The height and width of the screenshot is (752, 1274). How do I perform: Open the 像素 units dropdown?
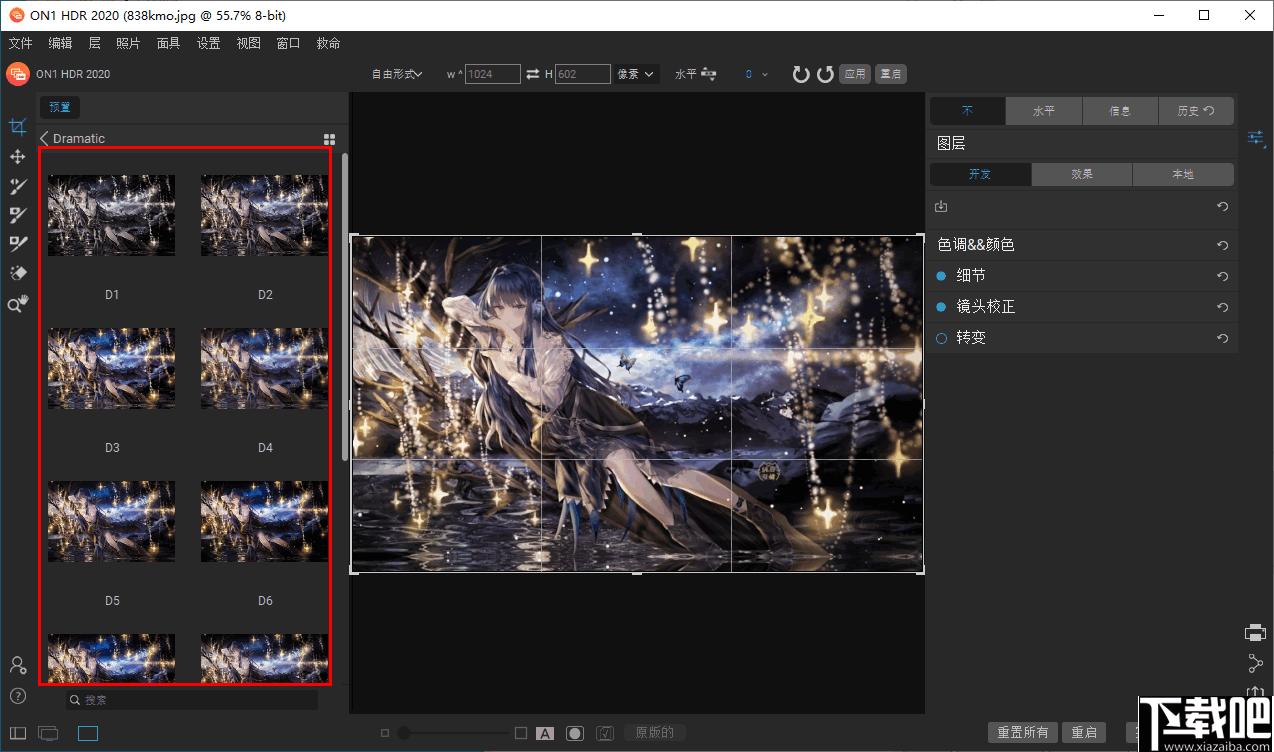click(636, 74)
